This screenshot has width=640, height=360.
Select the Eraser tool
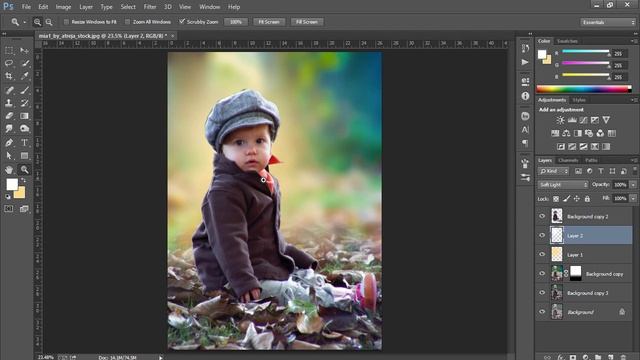click(x=9, y=116)
